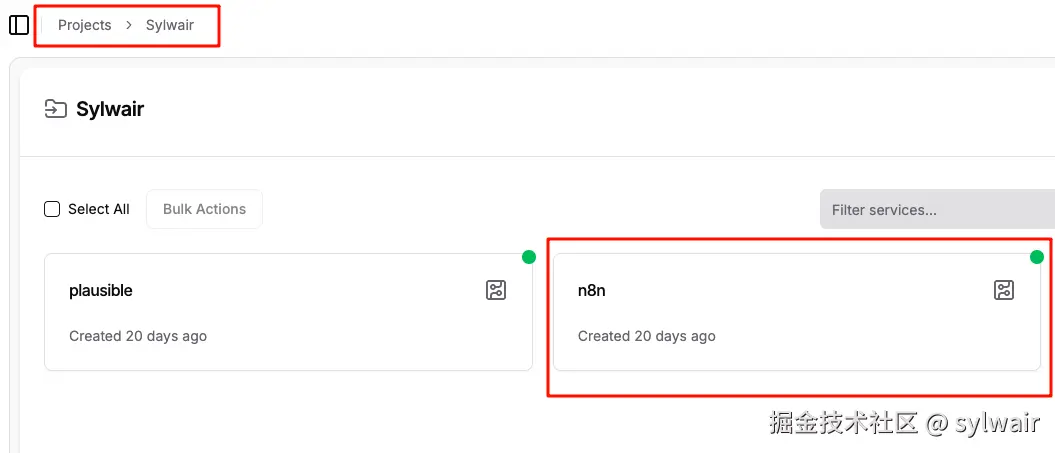Click the n8n service name
The image size is (1055, 453).
[x=592, y=291]
